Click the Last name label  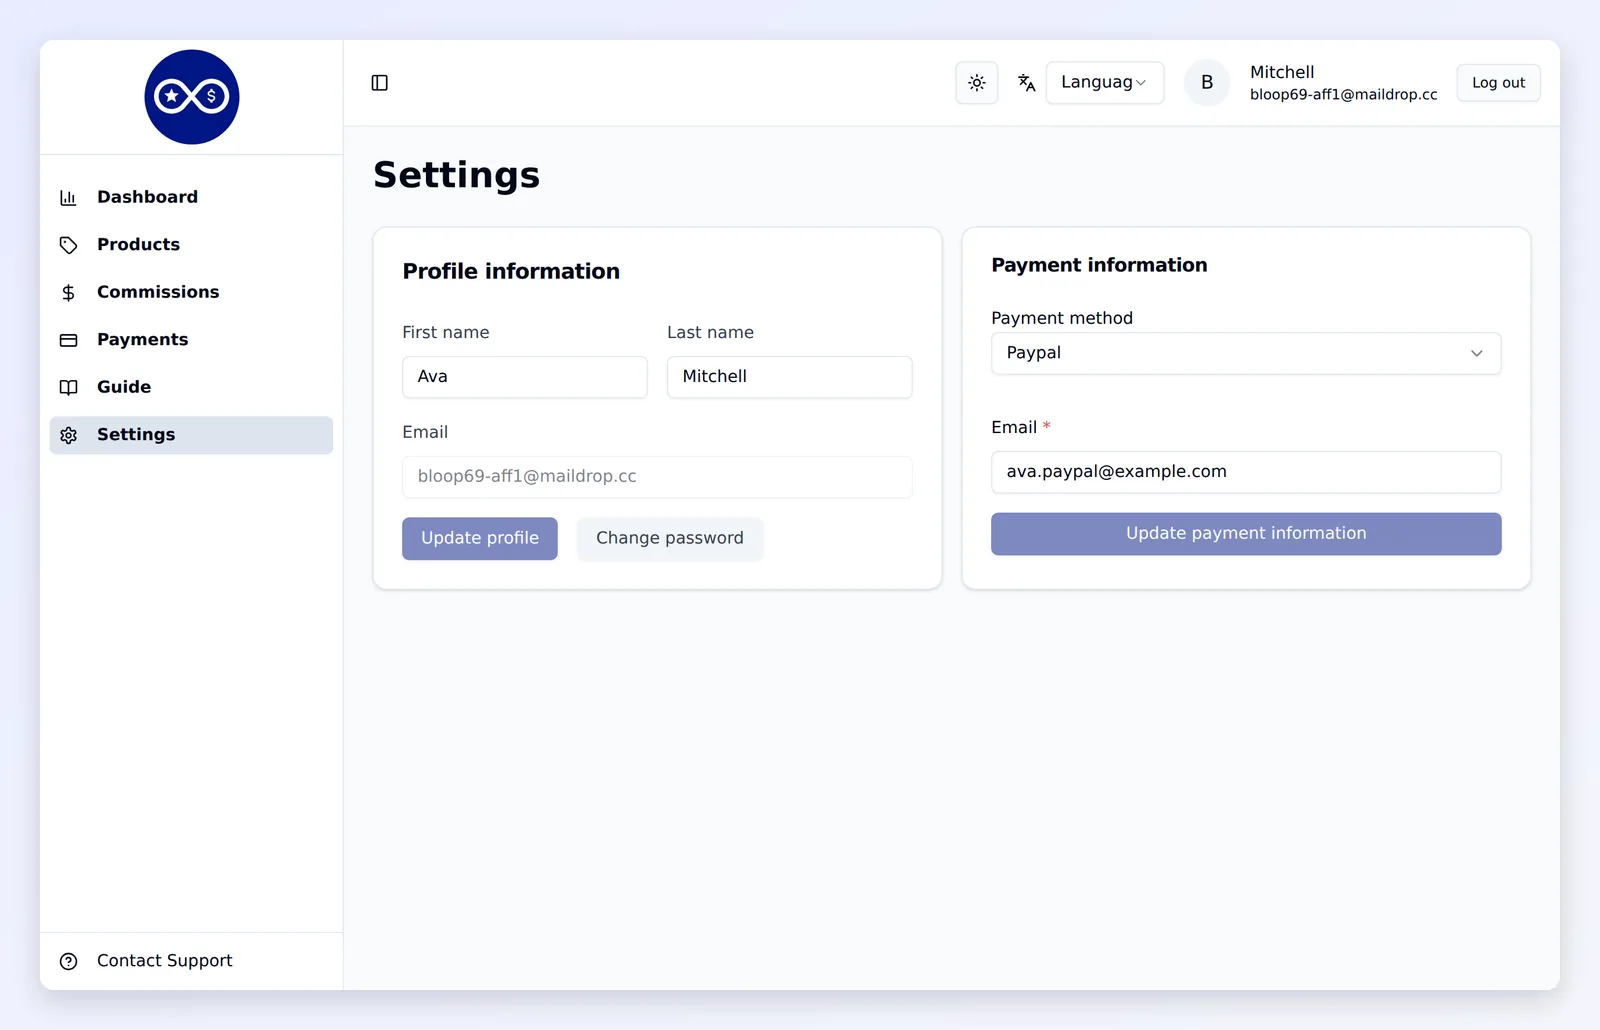click(710, 332)
